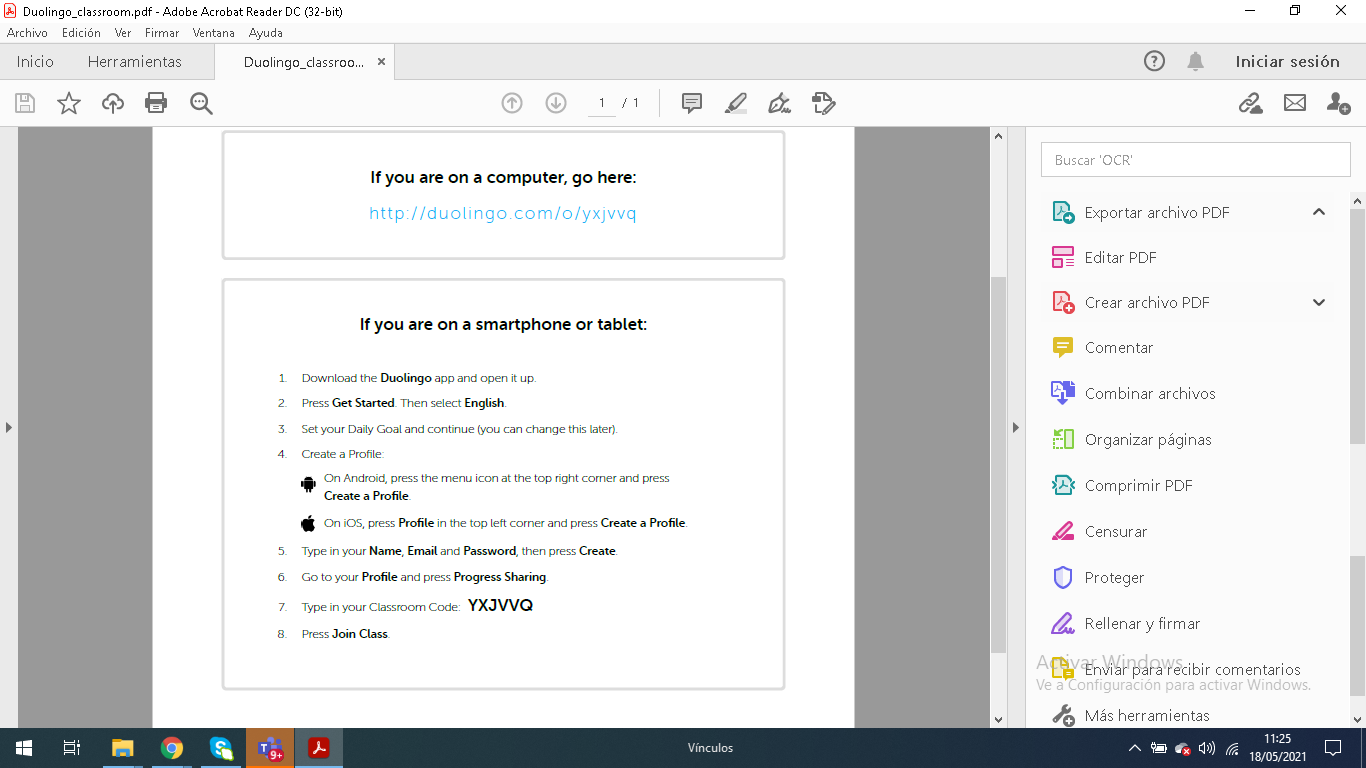Click the document vertical scrollbar thumb
This screenshot has width=1366, height=768.
(x=998, y=465)
